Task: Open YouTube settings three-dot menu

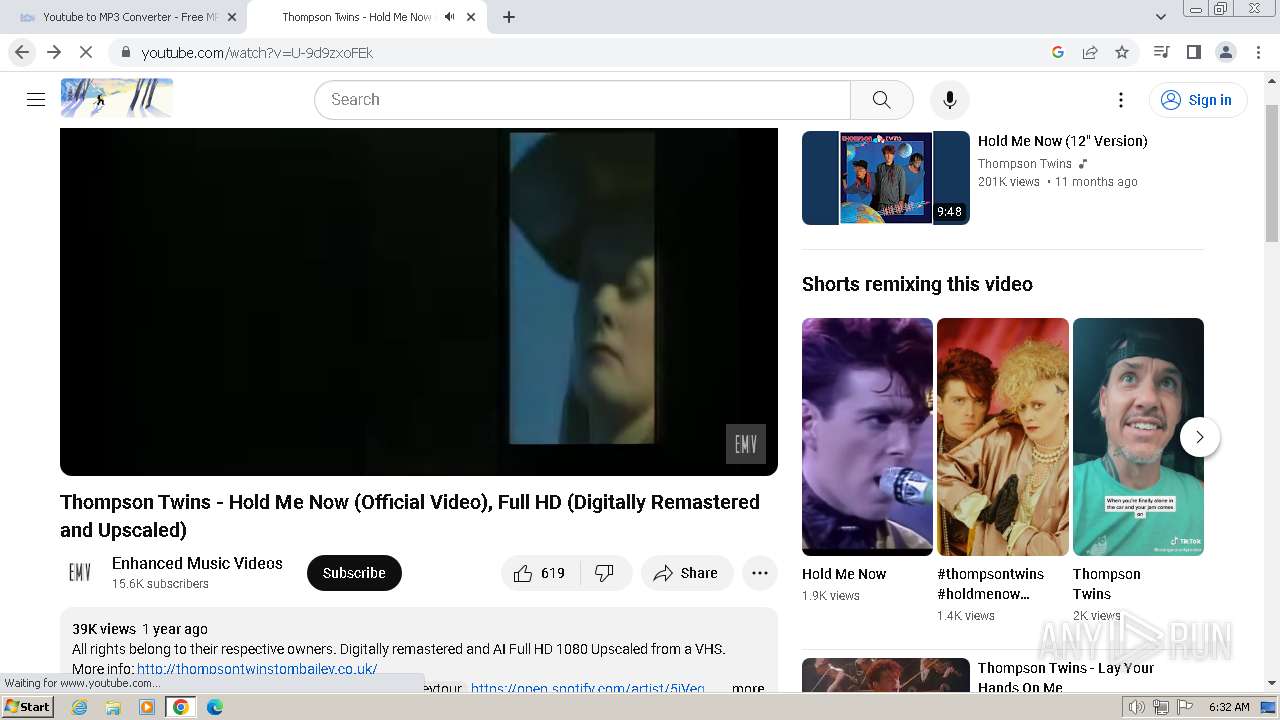Action: click(1121, 99)
